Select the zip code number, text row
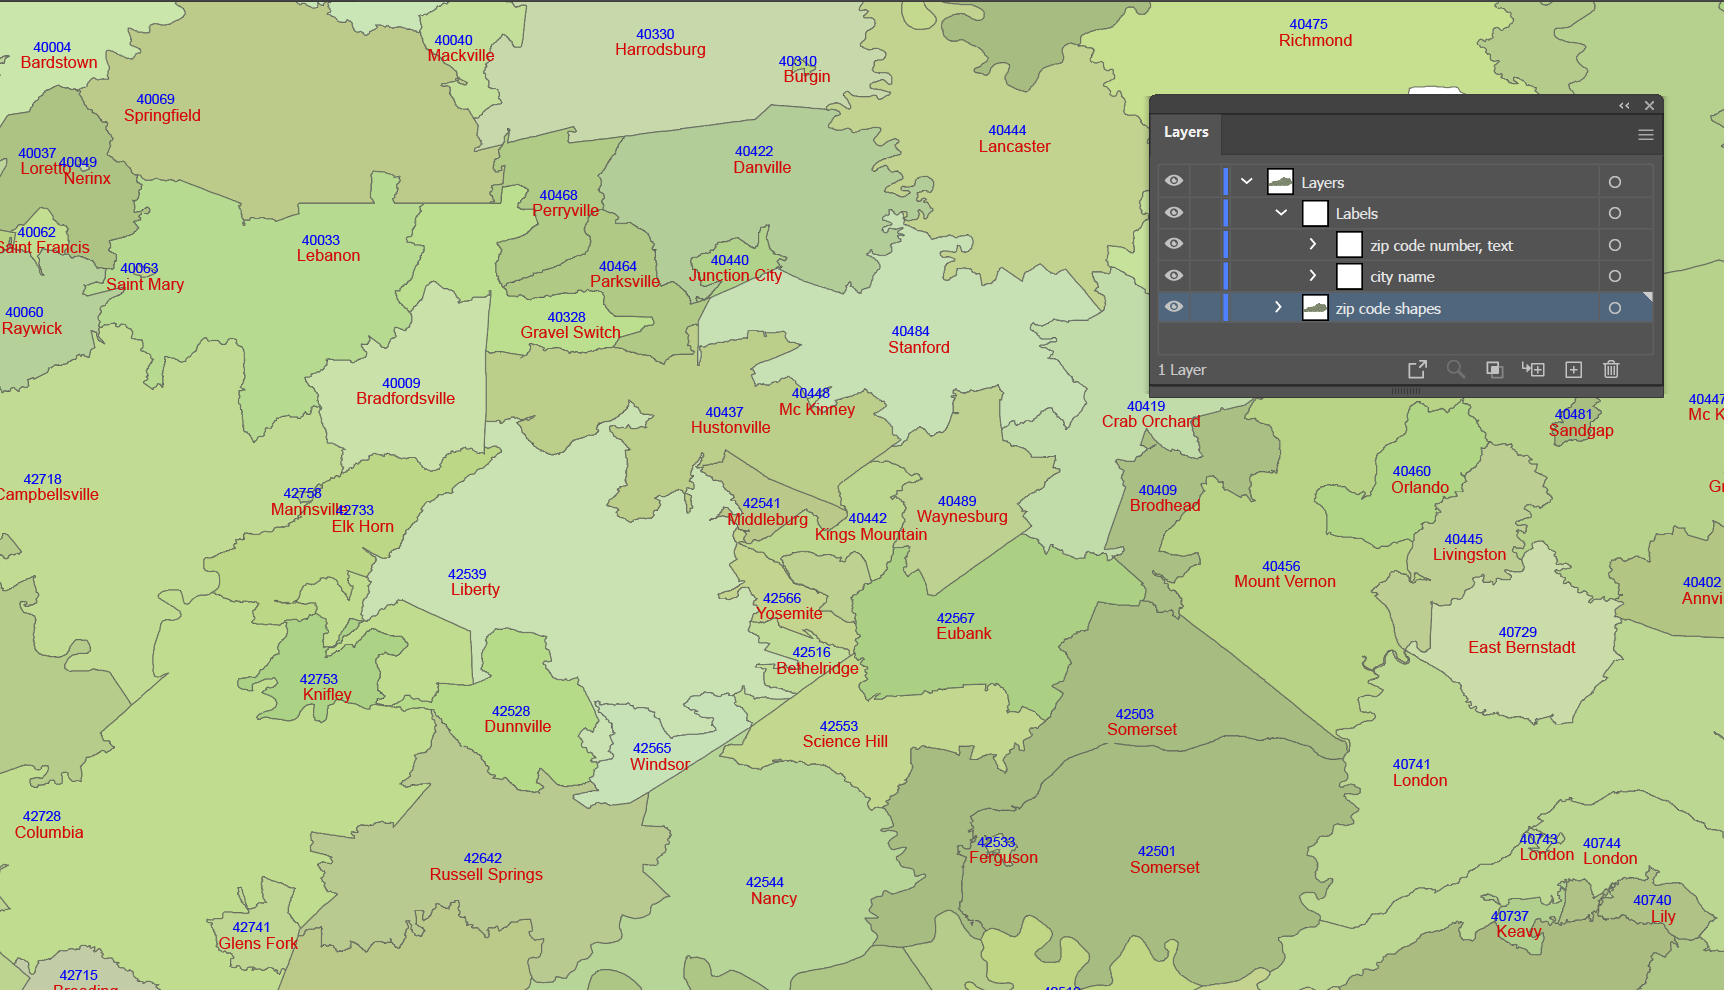Viewport: 1724px width, 990px height. pyautogui.click(x=1405, y=245)
